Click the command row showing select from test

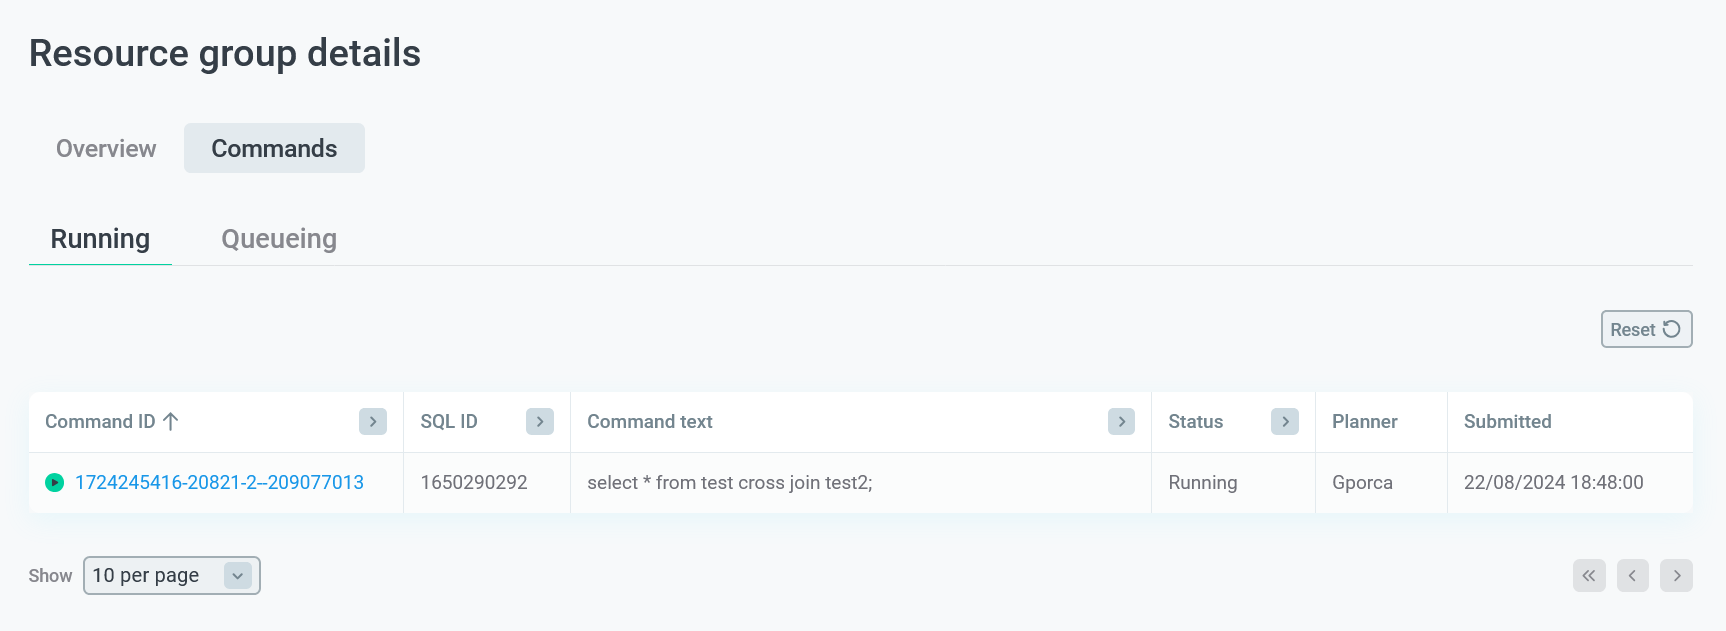(729, 482)
